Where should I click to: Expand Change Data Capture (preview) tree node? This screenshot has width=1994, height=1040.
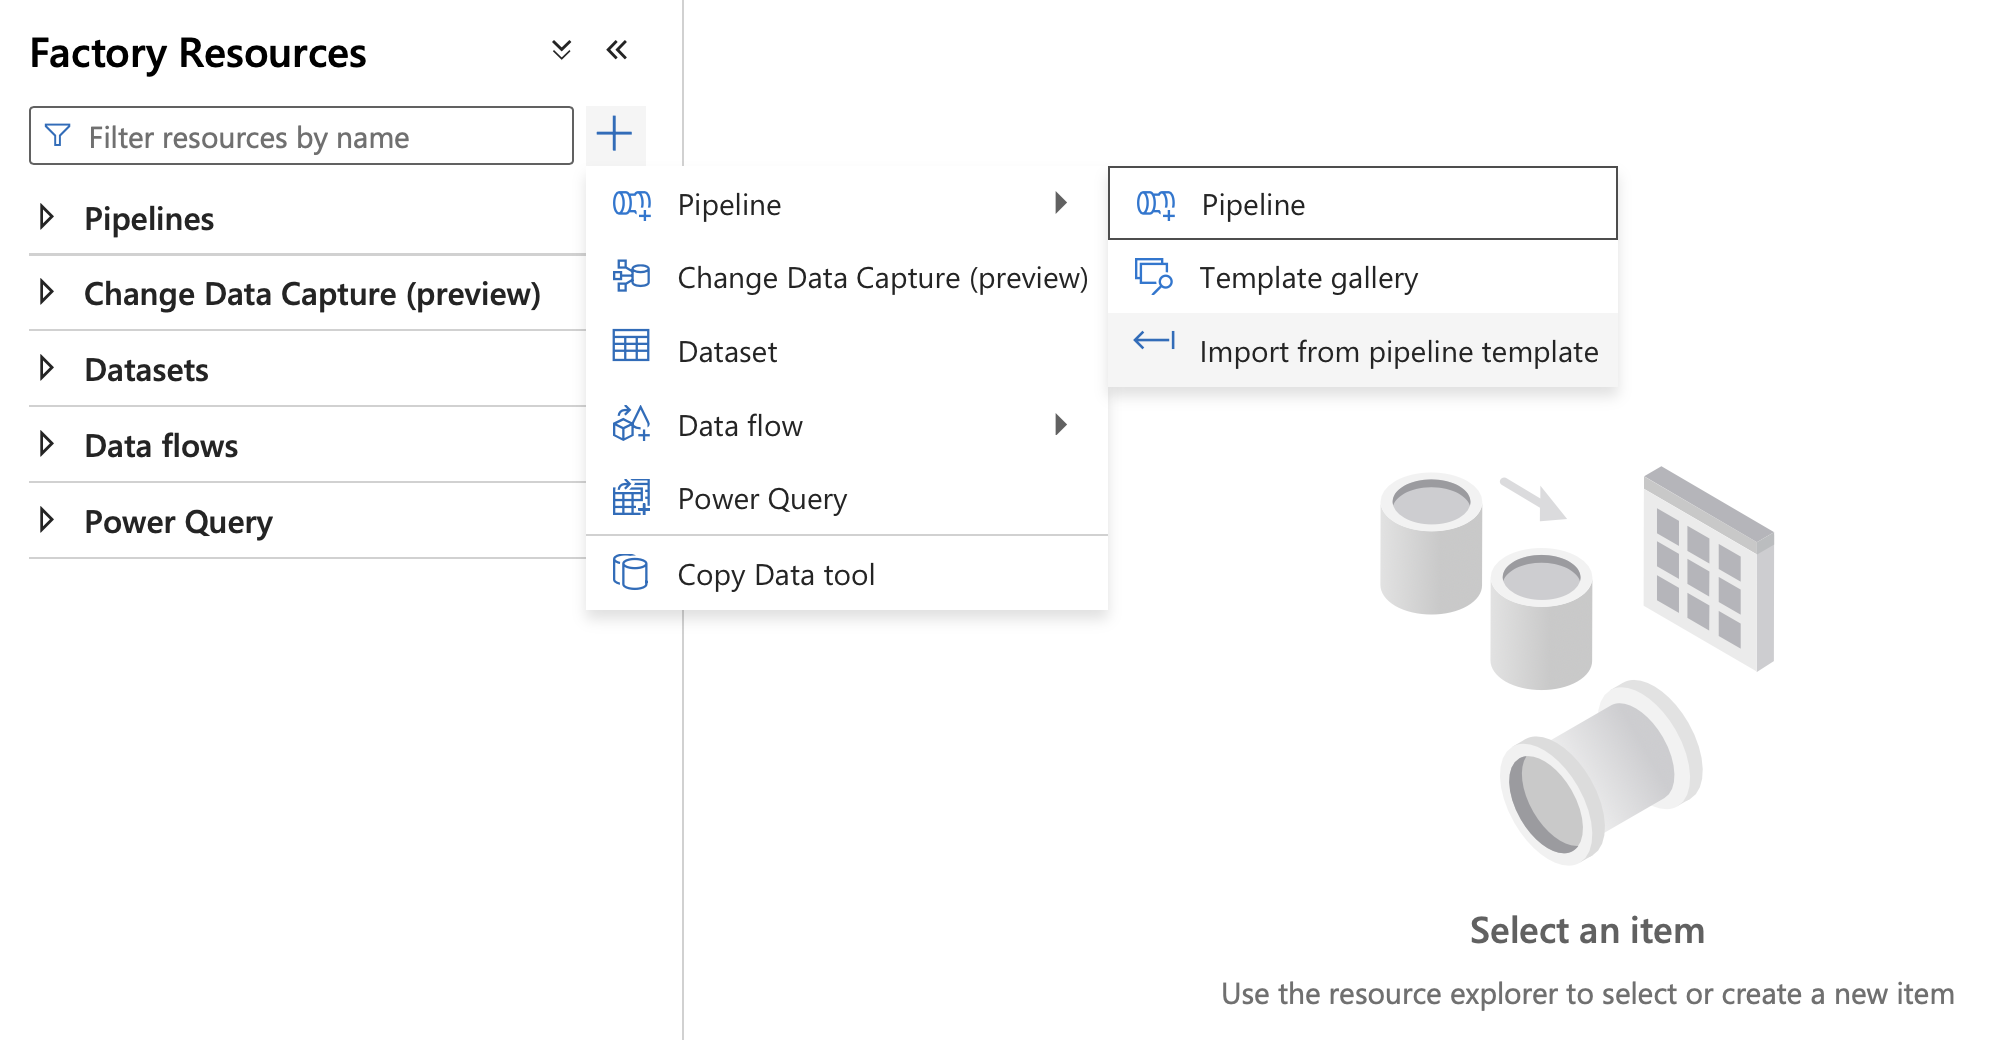pos(46,292)
